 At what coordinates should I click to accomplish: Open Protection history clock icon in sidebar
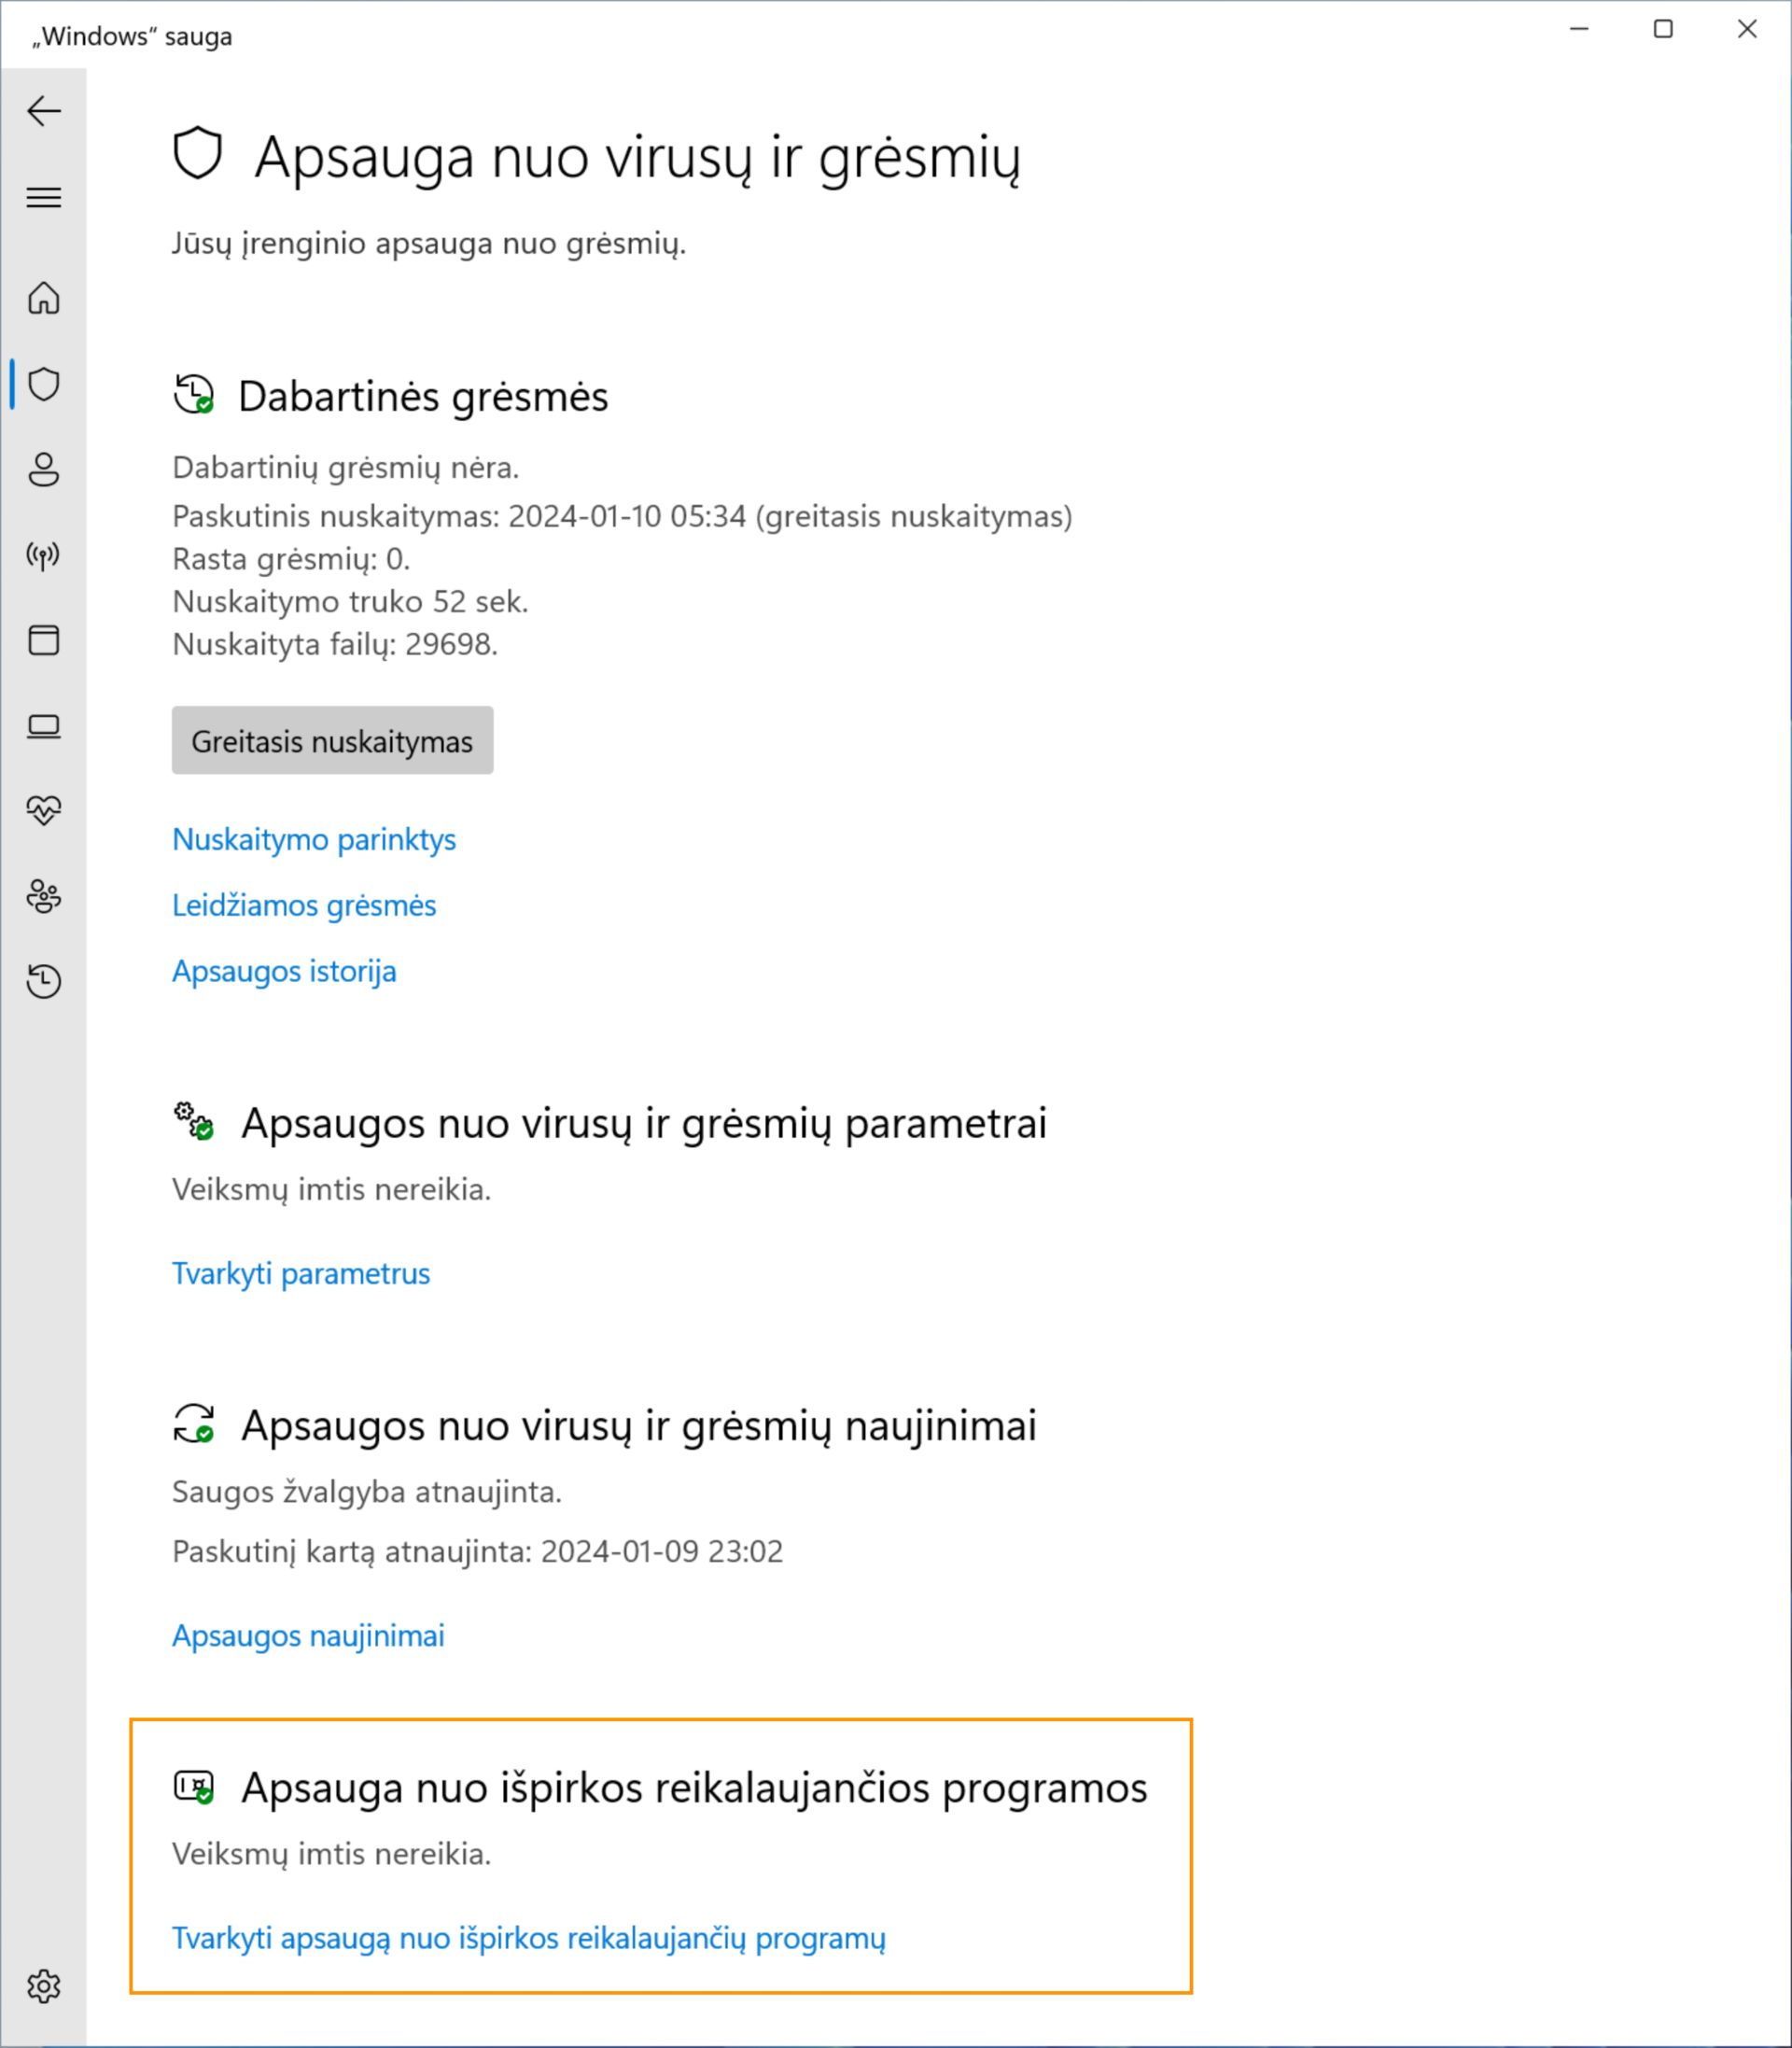coord(44,981)
